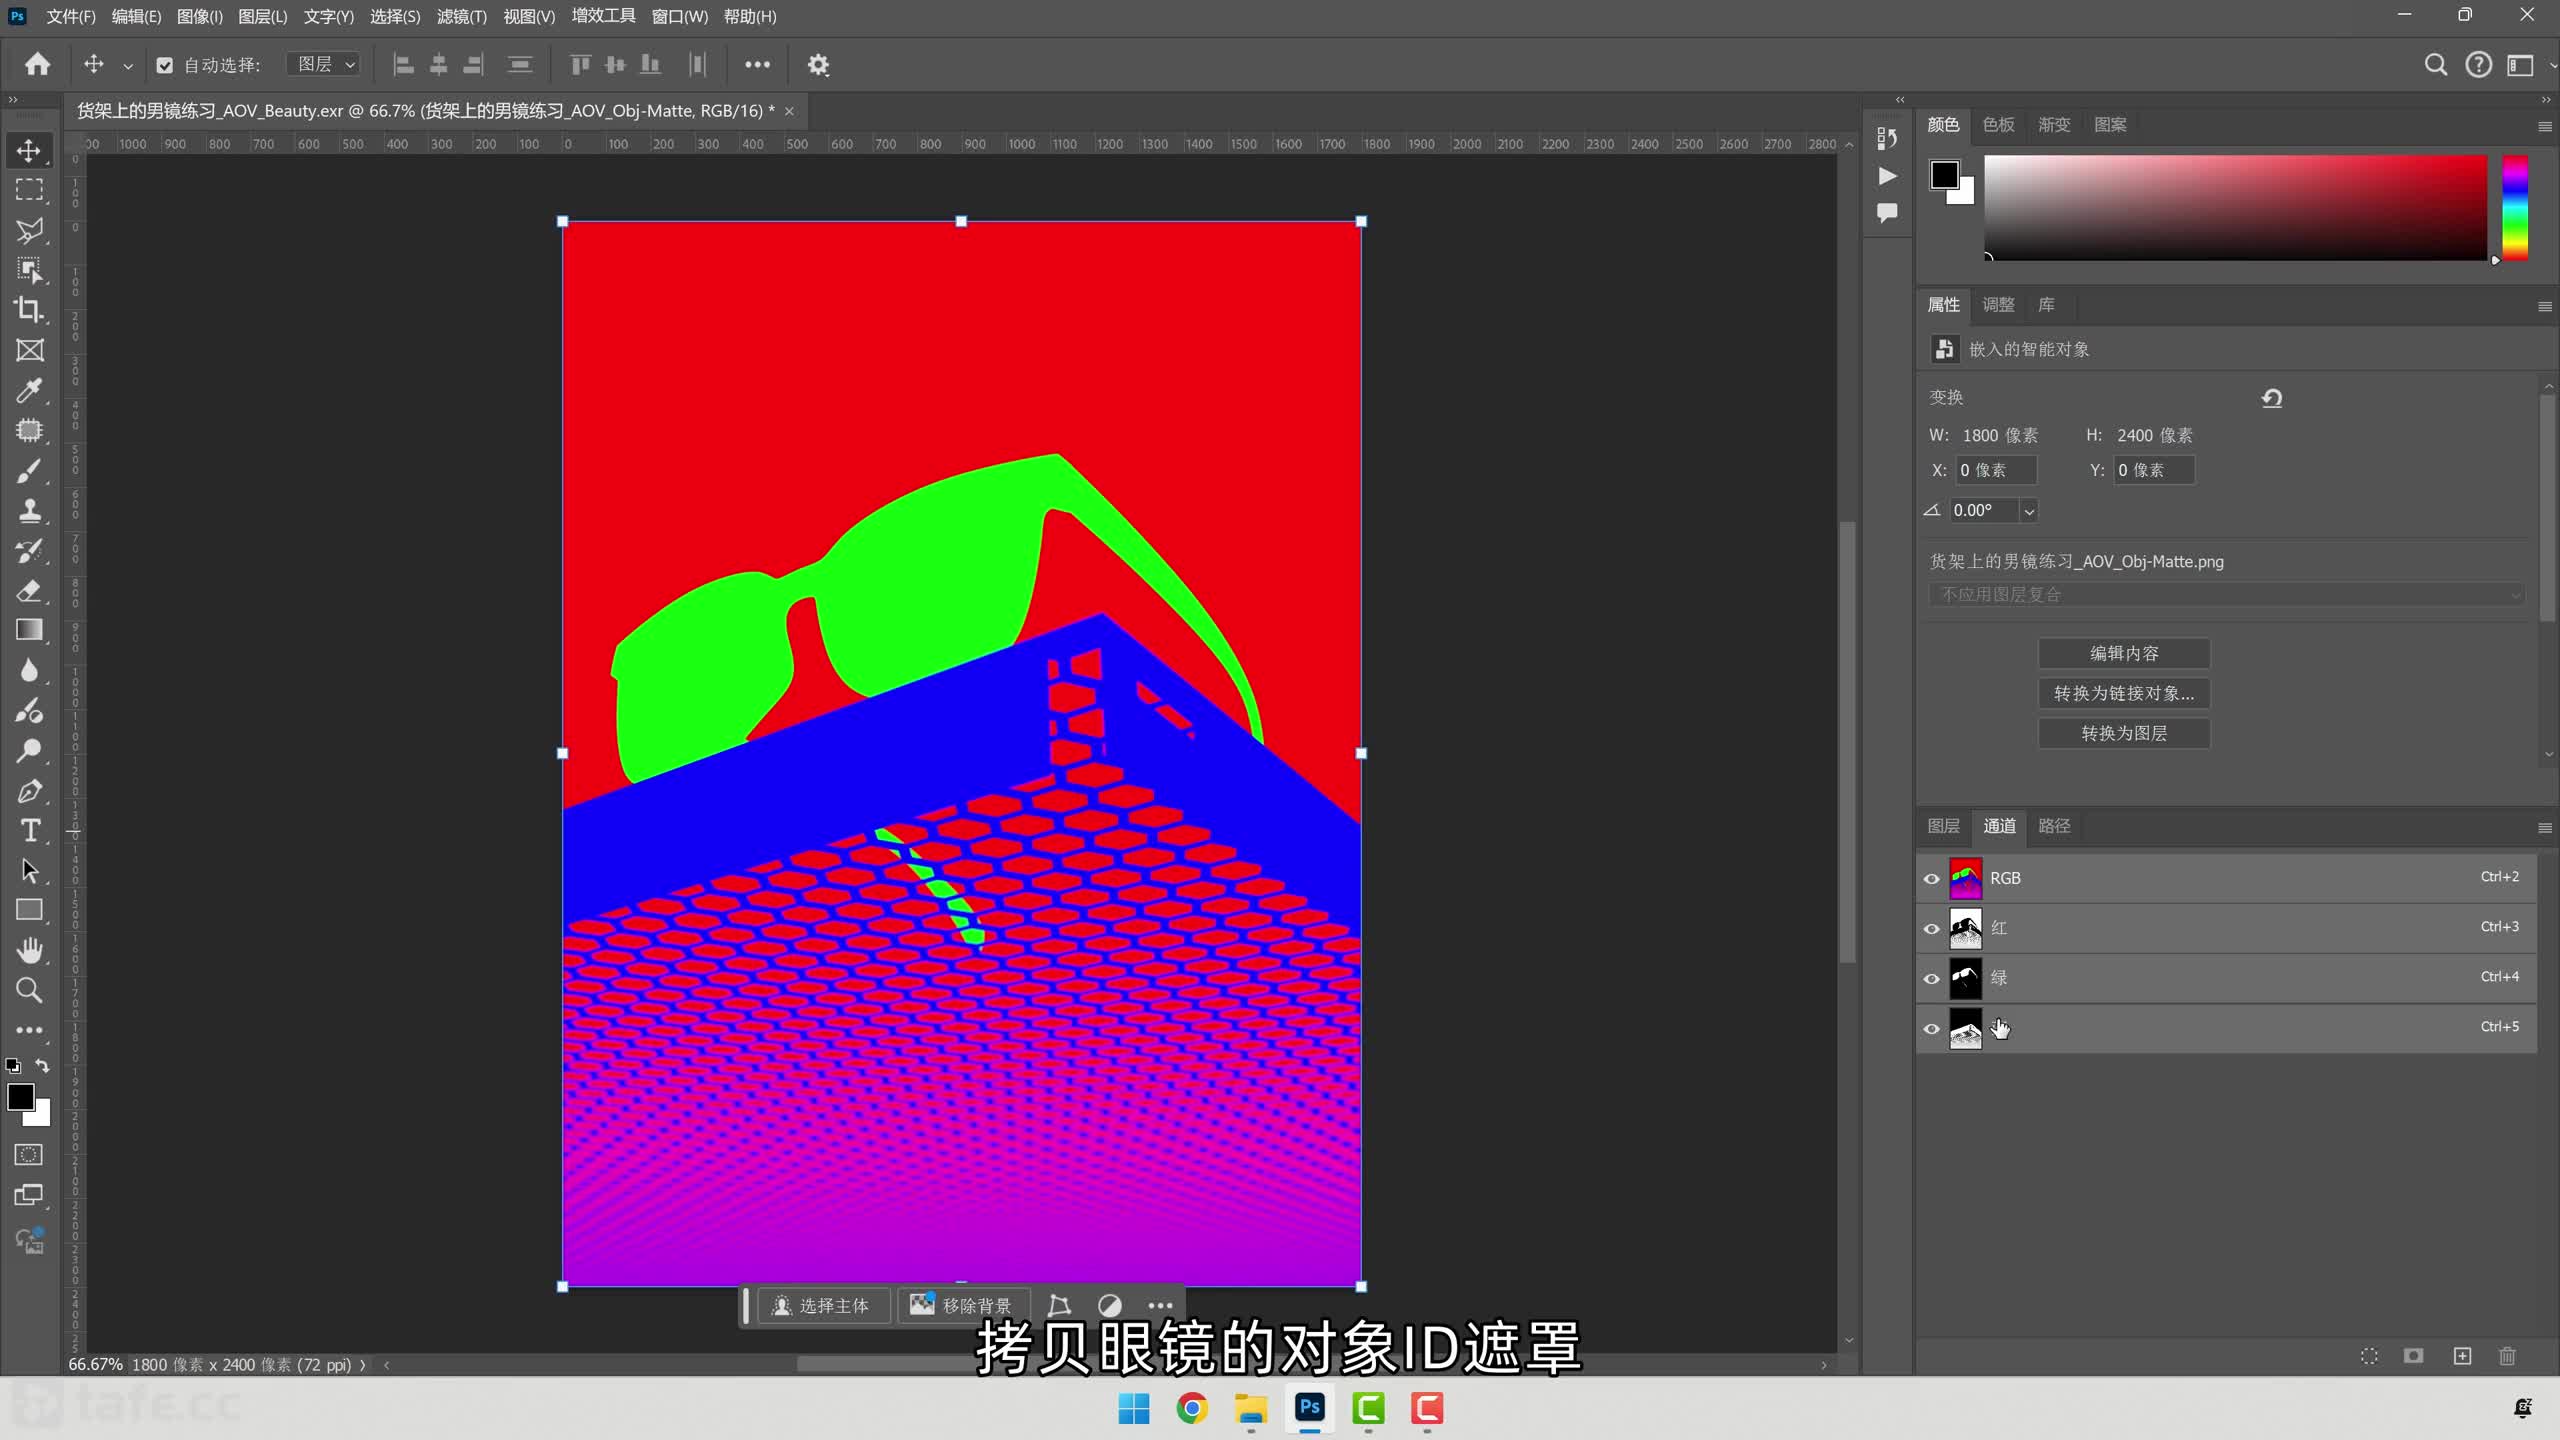Click the hue slider strip
This screenshot has width=2560, height=1440.
pyautogui.click(x=2514, y=208)
